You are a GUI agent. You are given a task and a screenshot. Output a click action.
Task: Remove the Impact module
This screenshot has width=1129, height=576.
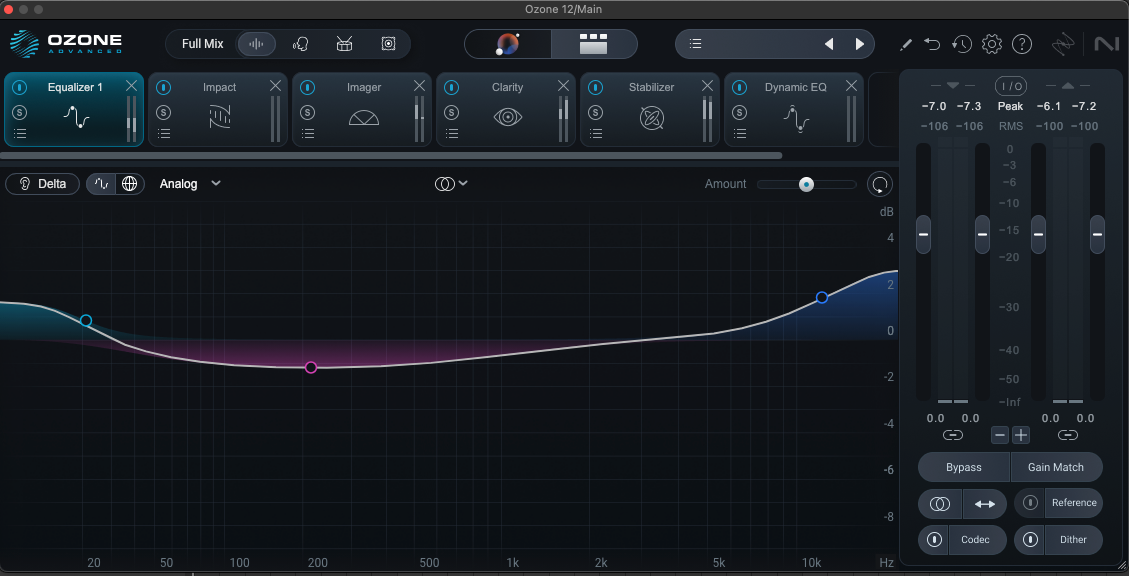coord(275,86)
